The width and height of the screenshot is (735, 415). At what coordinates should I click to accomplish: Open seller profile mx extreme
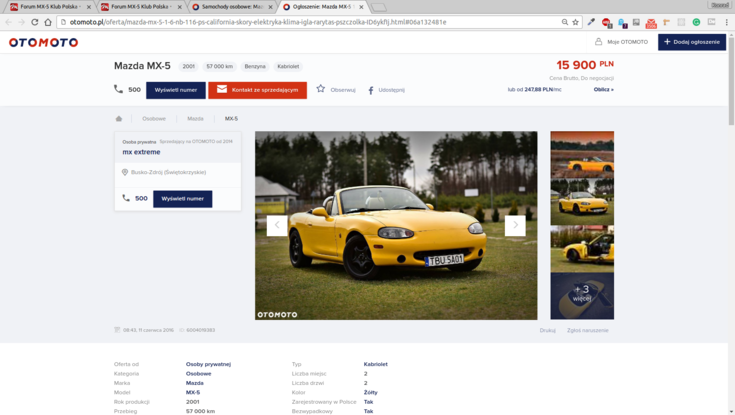pyautogui.click(x=141, y=152)
